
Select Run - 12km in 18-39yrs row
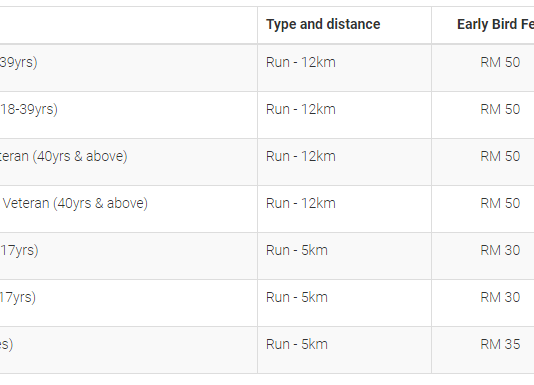pos(301,109)
